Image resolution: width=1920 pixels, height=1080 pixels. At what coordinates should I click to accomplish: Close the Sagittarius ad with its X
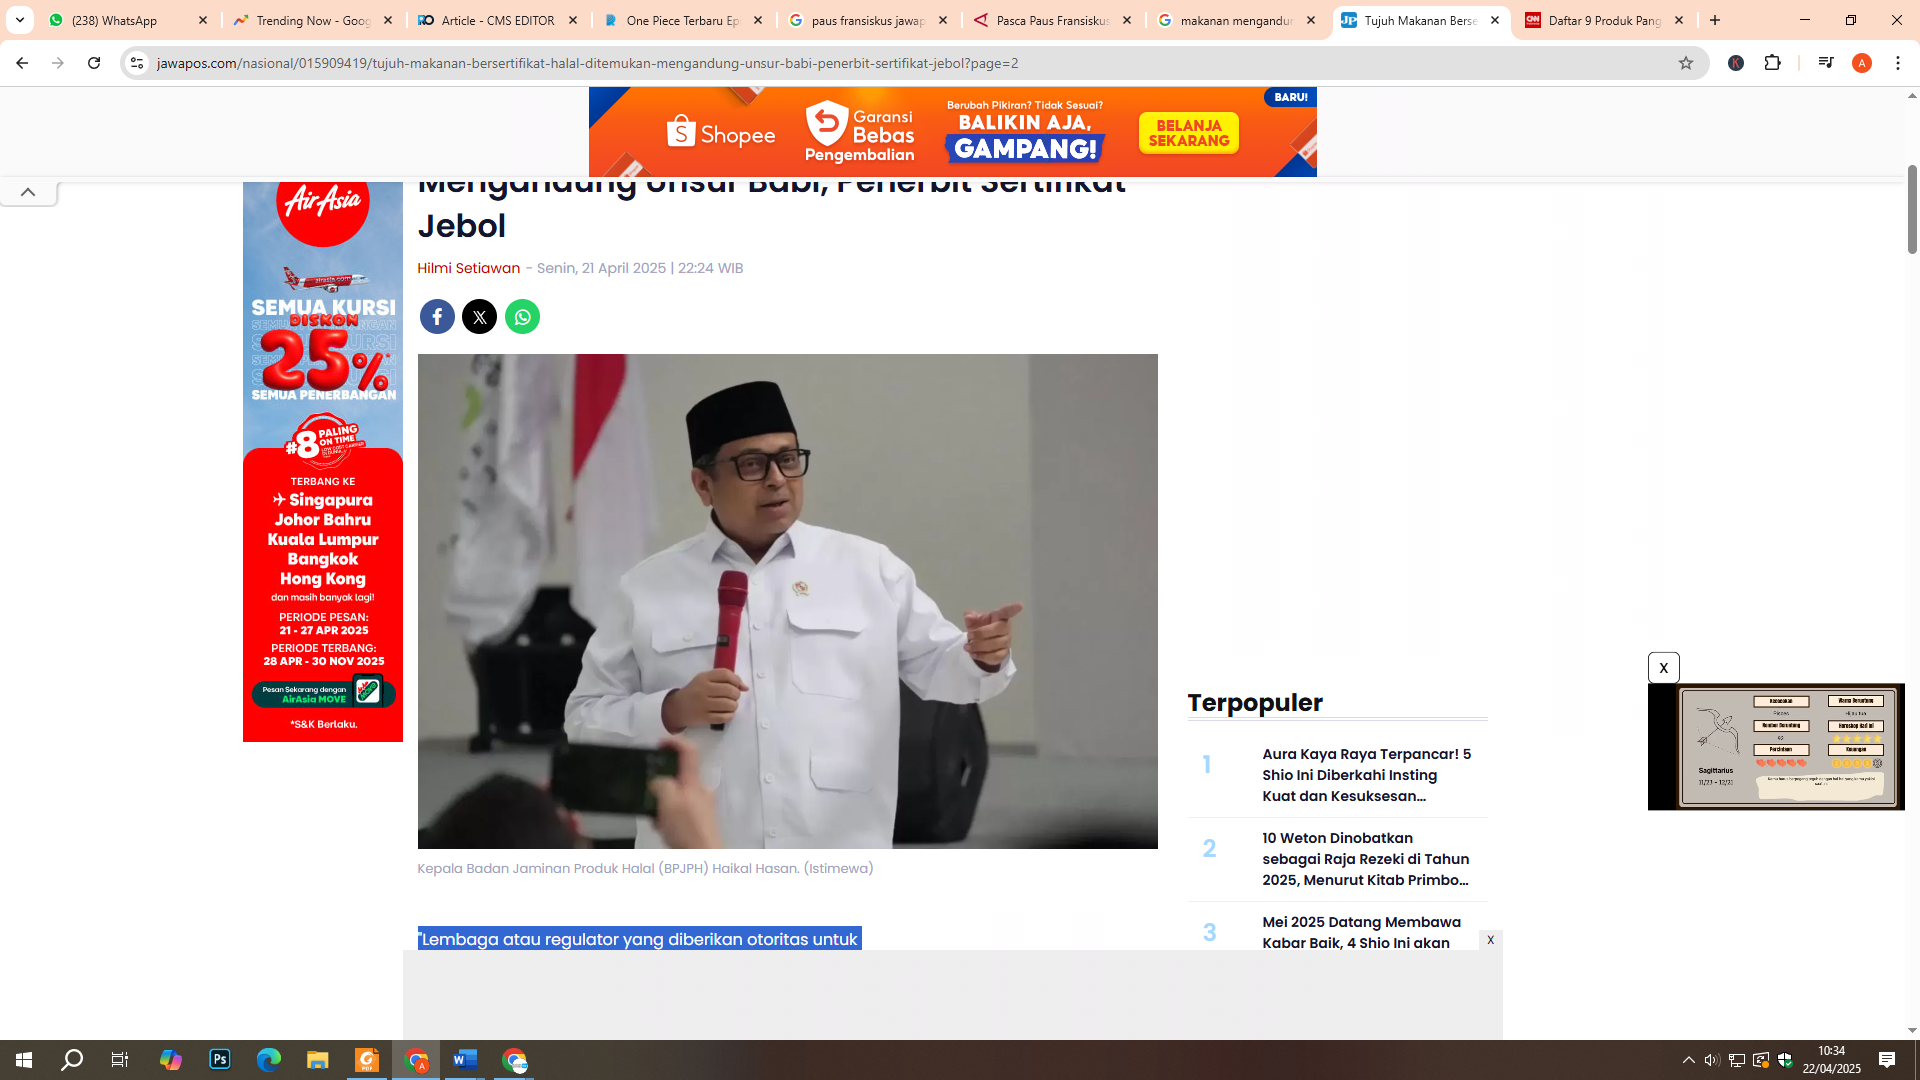point(1663,667)
